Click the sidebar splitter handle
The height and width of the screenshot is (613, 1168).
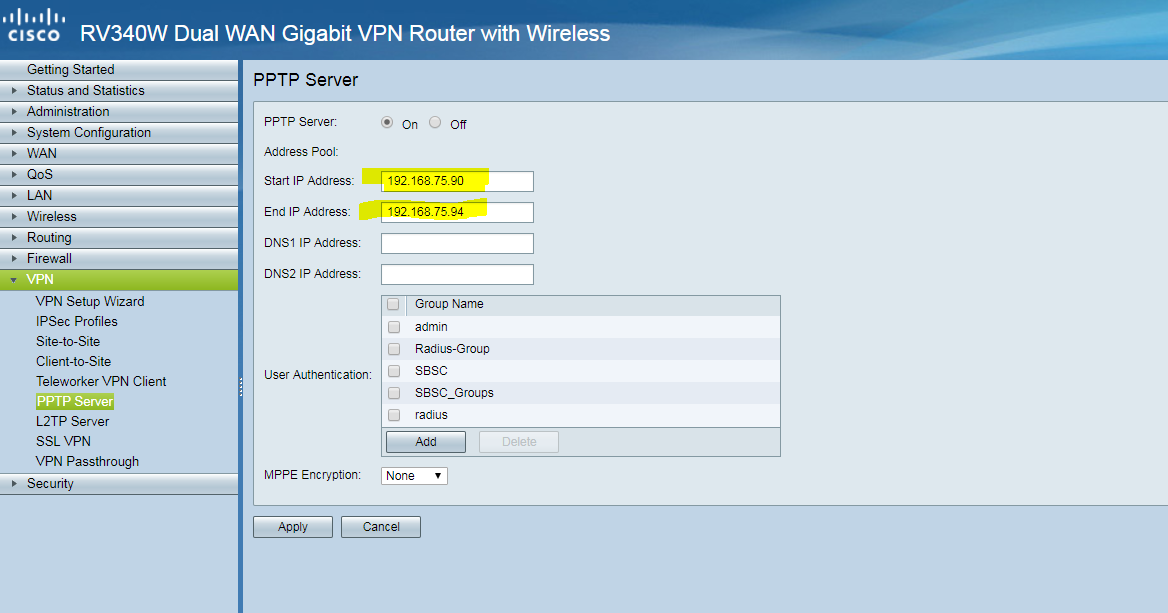(x=241, y=387)
